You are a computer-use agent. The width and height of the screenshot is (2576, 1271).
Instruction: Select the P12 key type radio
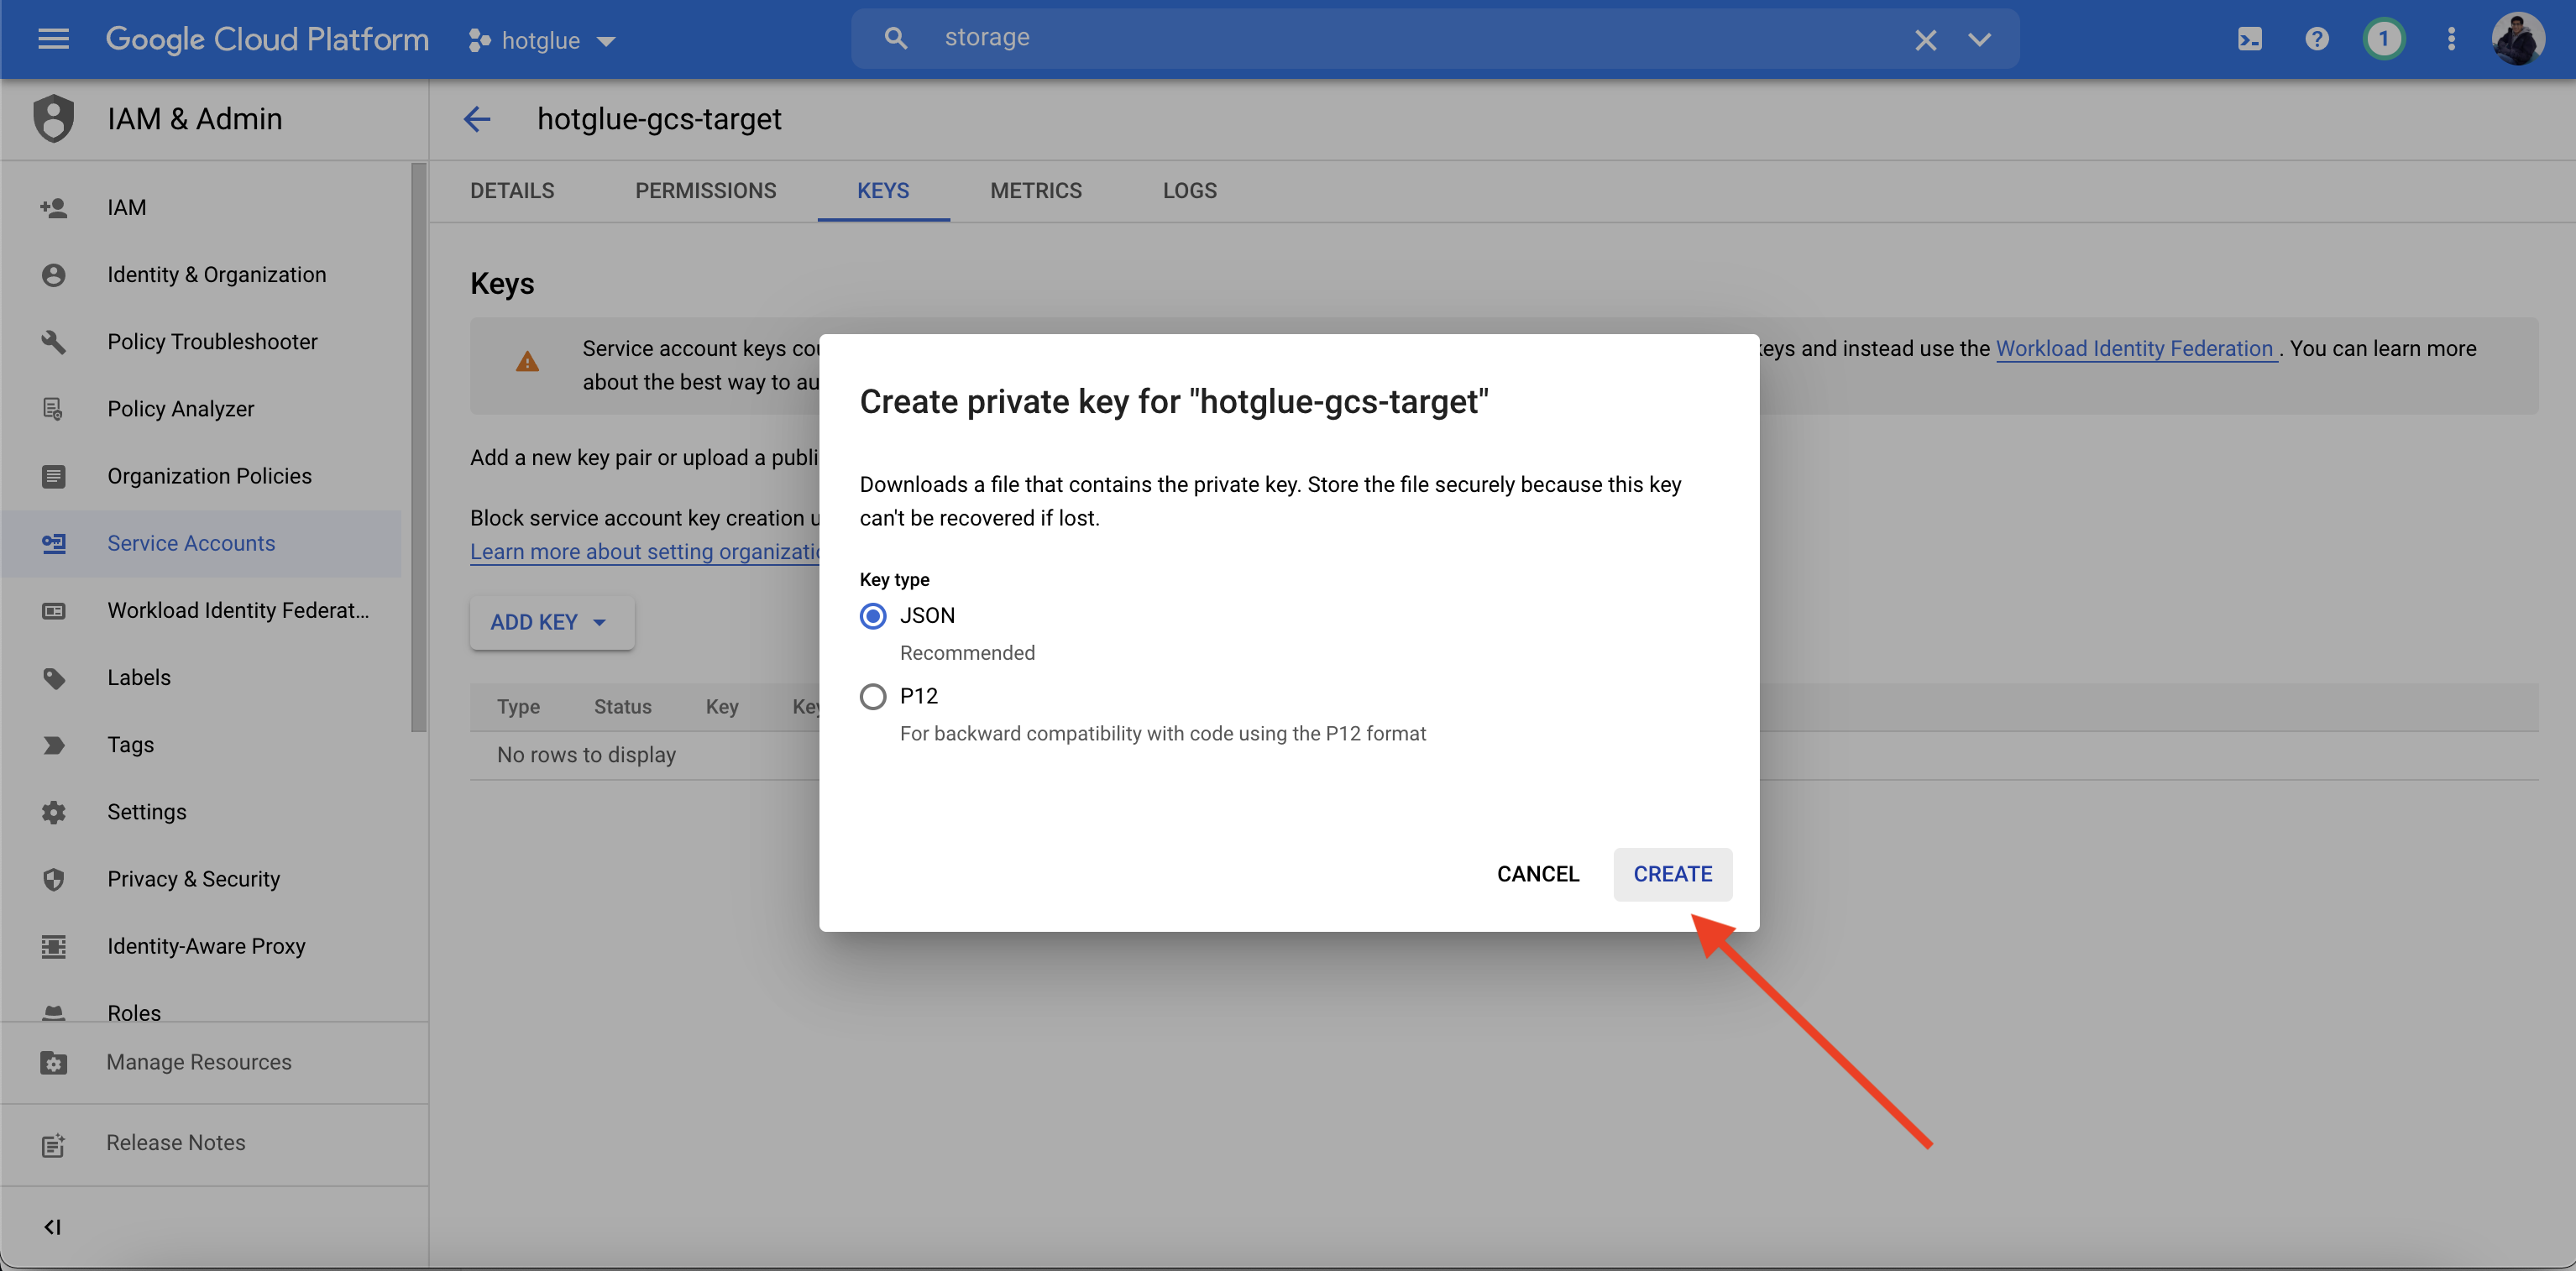873,696
